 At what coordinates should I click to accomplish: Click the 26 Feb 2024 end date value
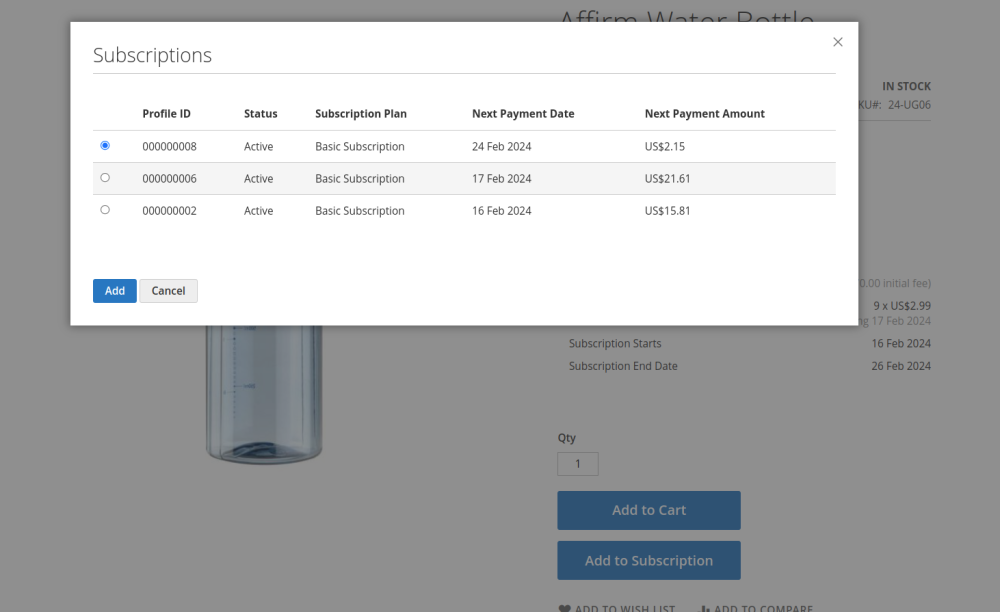point(901,366)
